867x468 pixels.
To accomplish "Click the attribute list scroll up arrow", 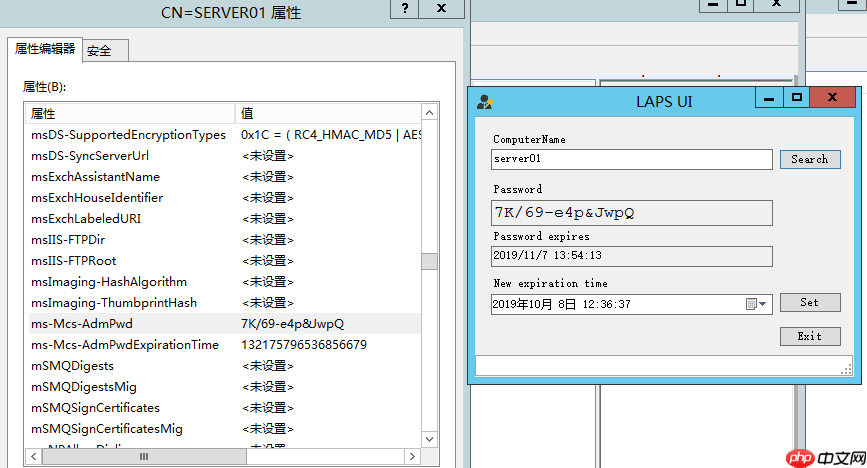I will pyautogui.click(x=430, y=113).
